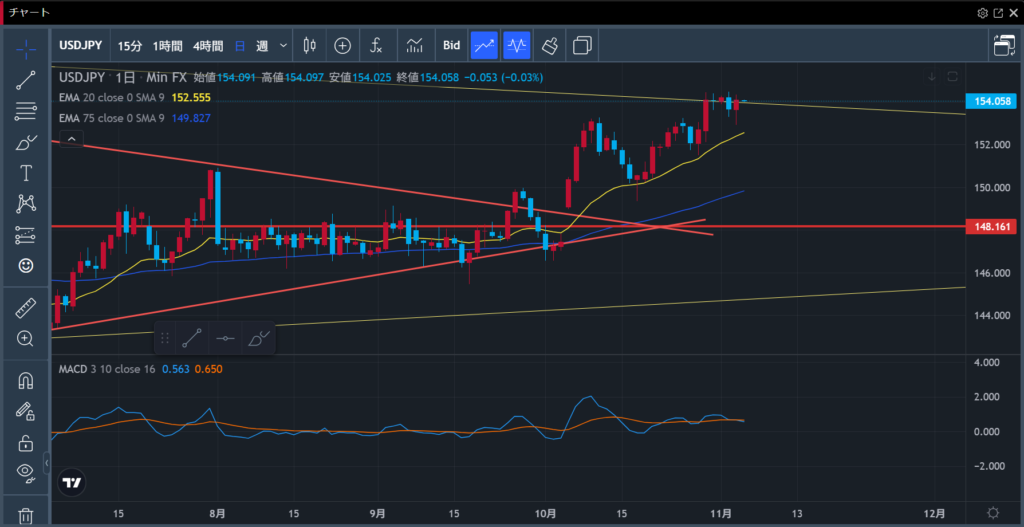Screen dimensions: 1024x527
Task: Switch to the 15分 timeframe
Action: tap(130, 46)
